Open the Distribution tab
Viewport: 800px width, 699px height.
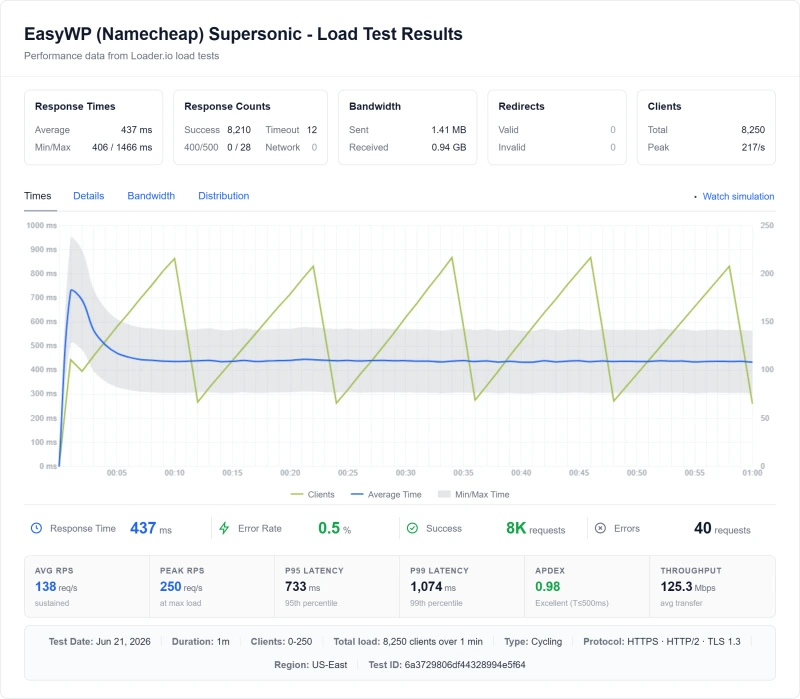coord(223,196)
